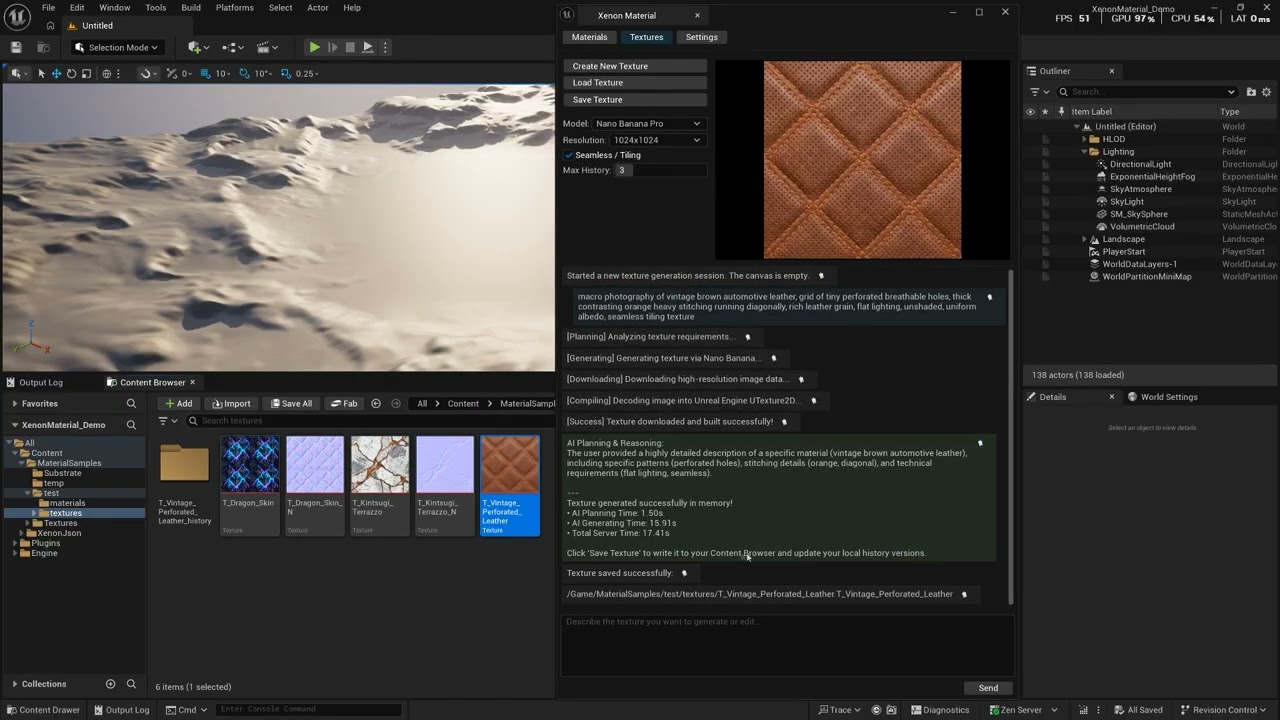The height and width of the screenshot is (720, 1280).
Task: Click the Save All button in Content Browser
Action: point(290,403)
